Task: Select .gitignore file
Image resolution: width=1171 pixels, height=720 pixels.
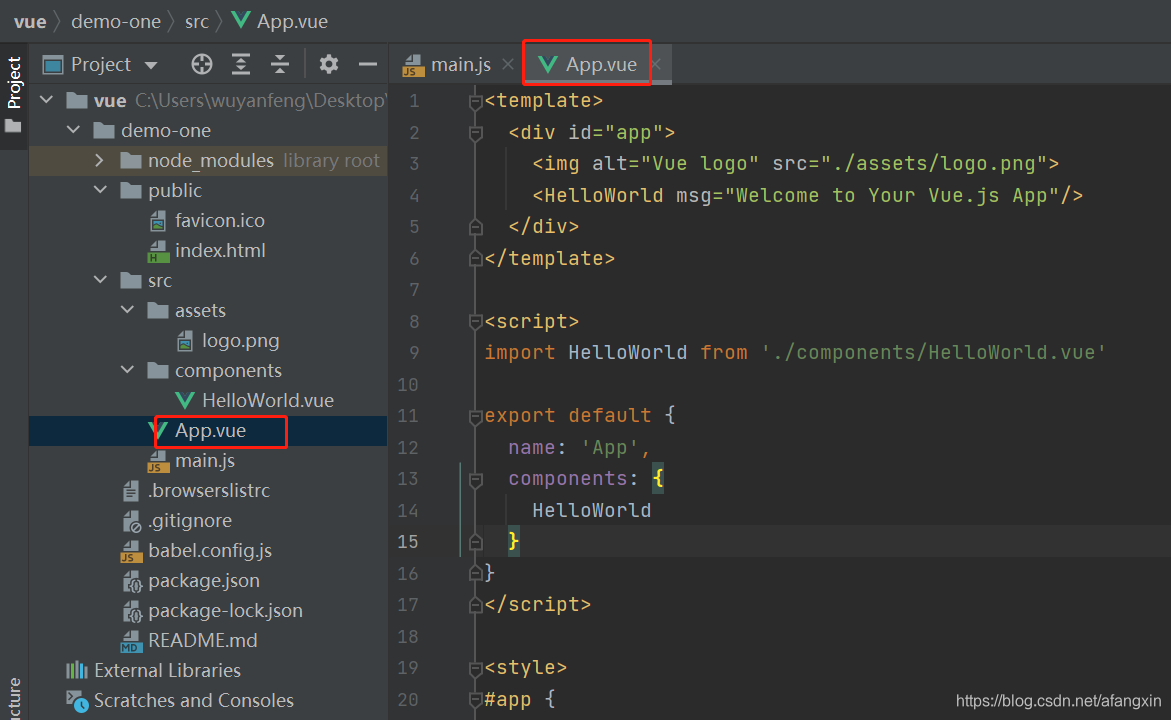Action: pyautogui.click(x=190, y=520)
